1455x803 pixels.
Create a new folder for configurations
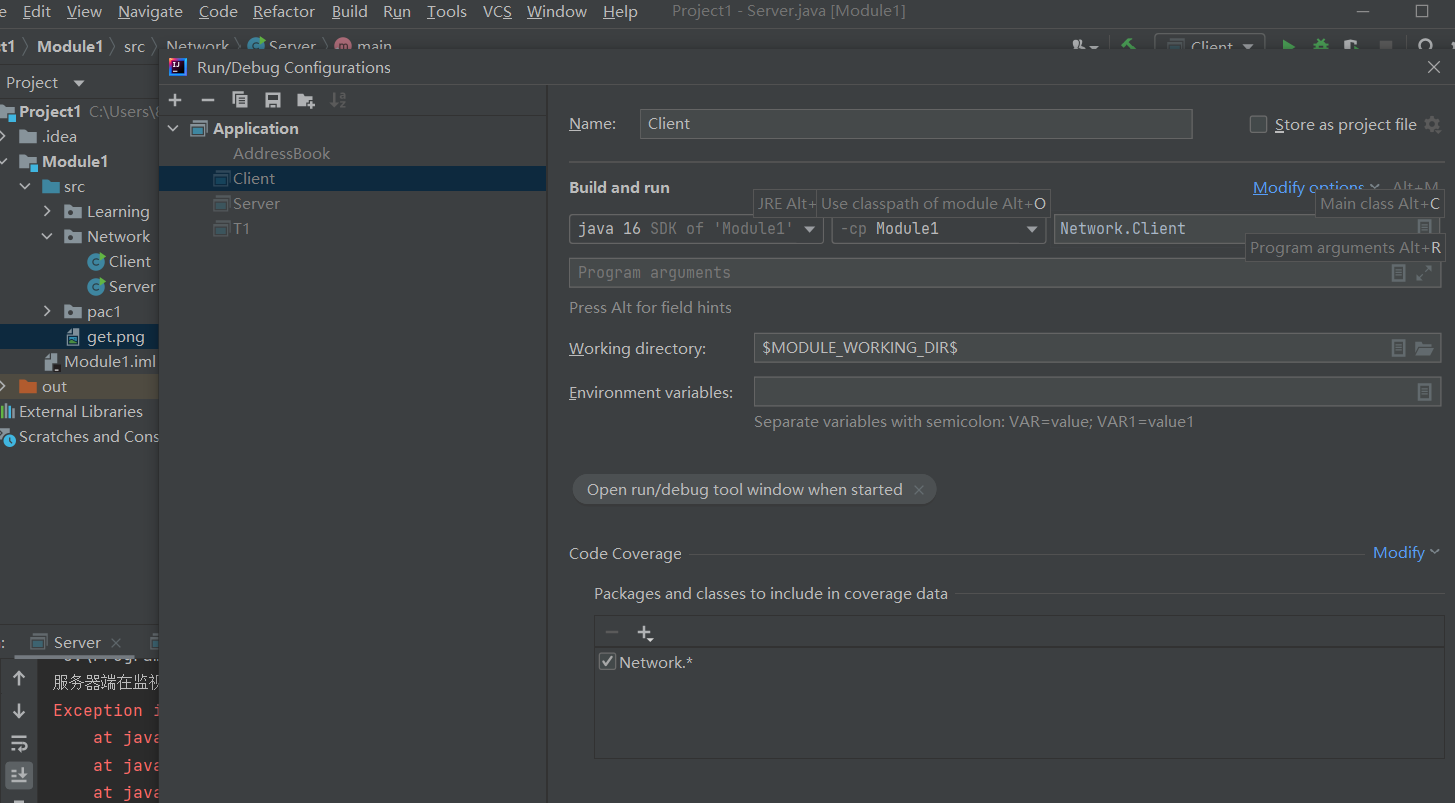point(305,100)
